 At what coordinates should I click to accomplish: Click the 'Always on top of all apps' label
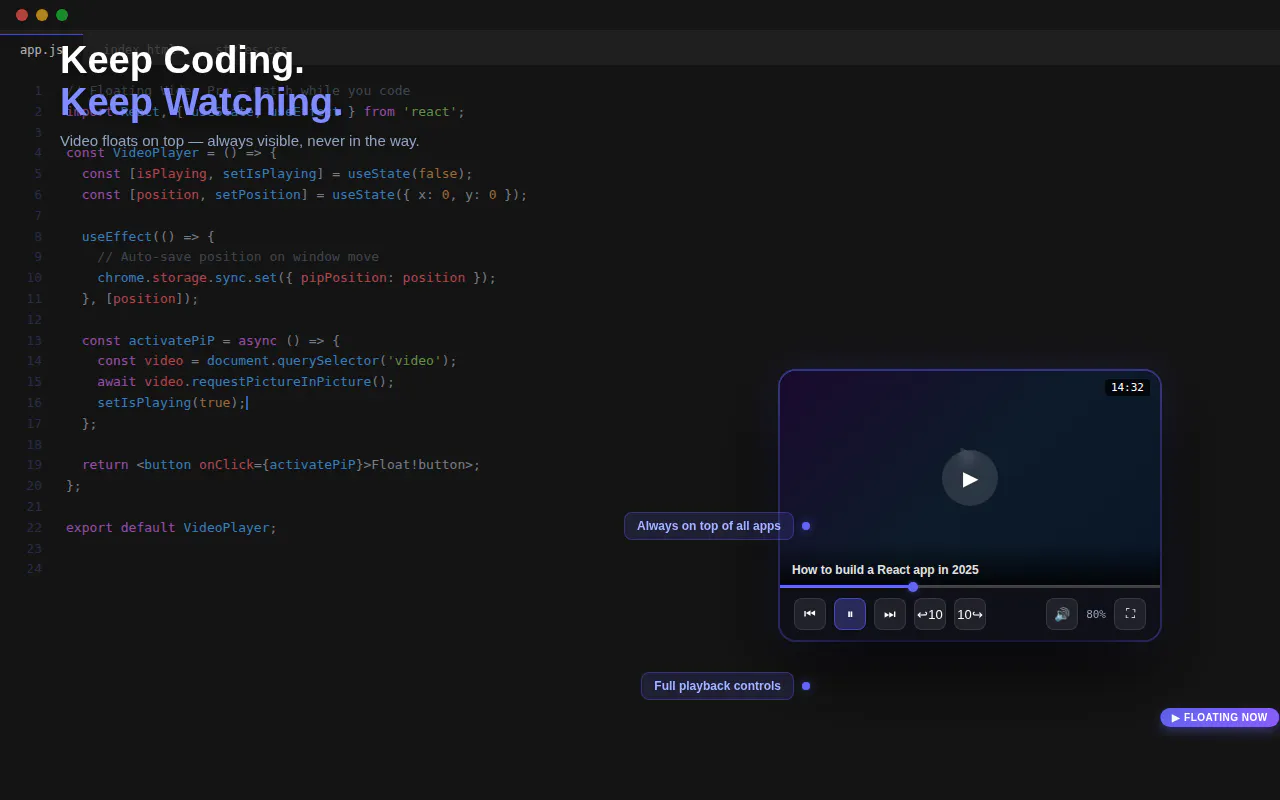[709, 526]
